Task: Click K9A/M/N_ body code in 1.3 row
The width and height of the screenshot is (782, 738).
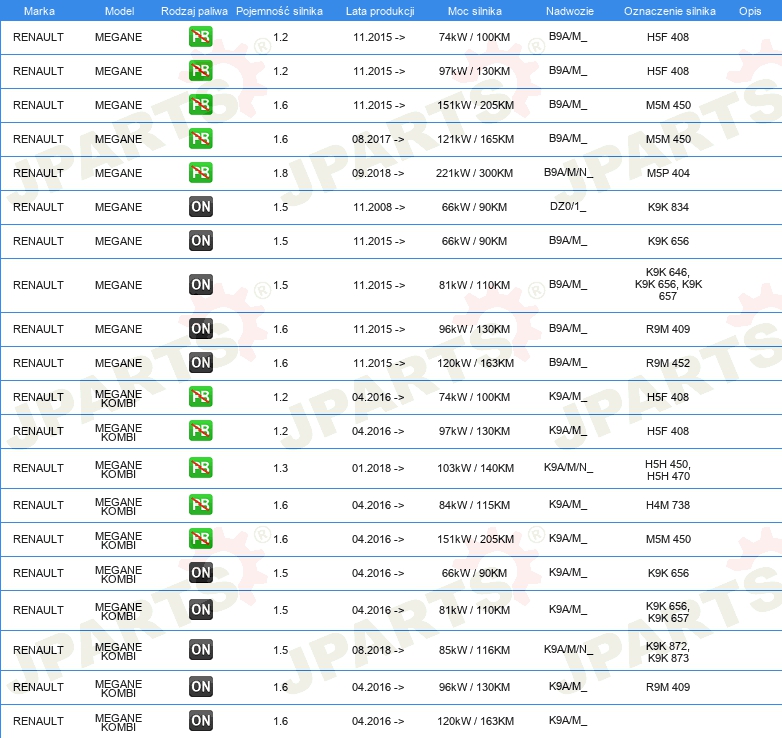Action: 569,468
